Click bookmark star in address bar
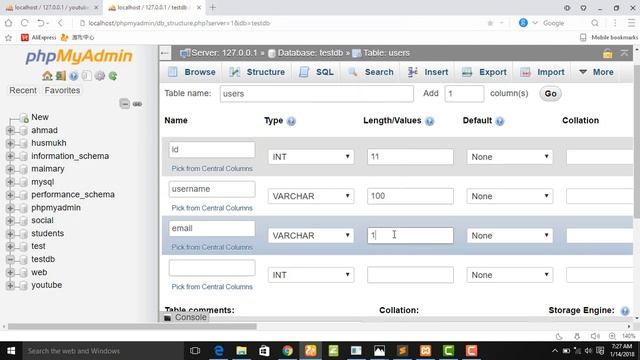Image resolution: width=640 pixels, height=360 pixels. point(490,23)
